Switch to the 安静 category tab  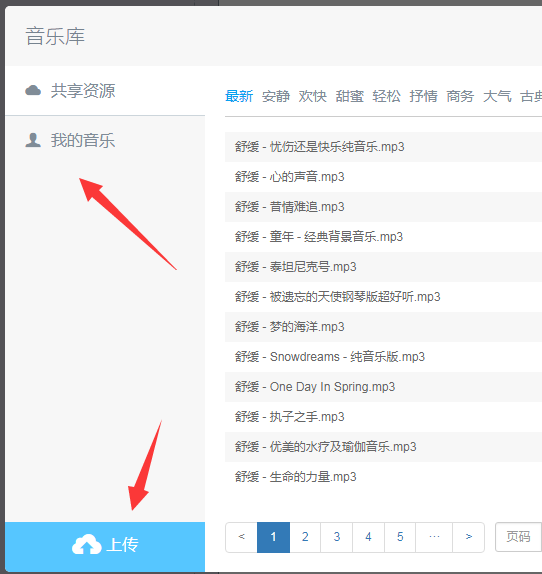click(x=276, y=96)
